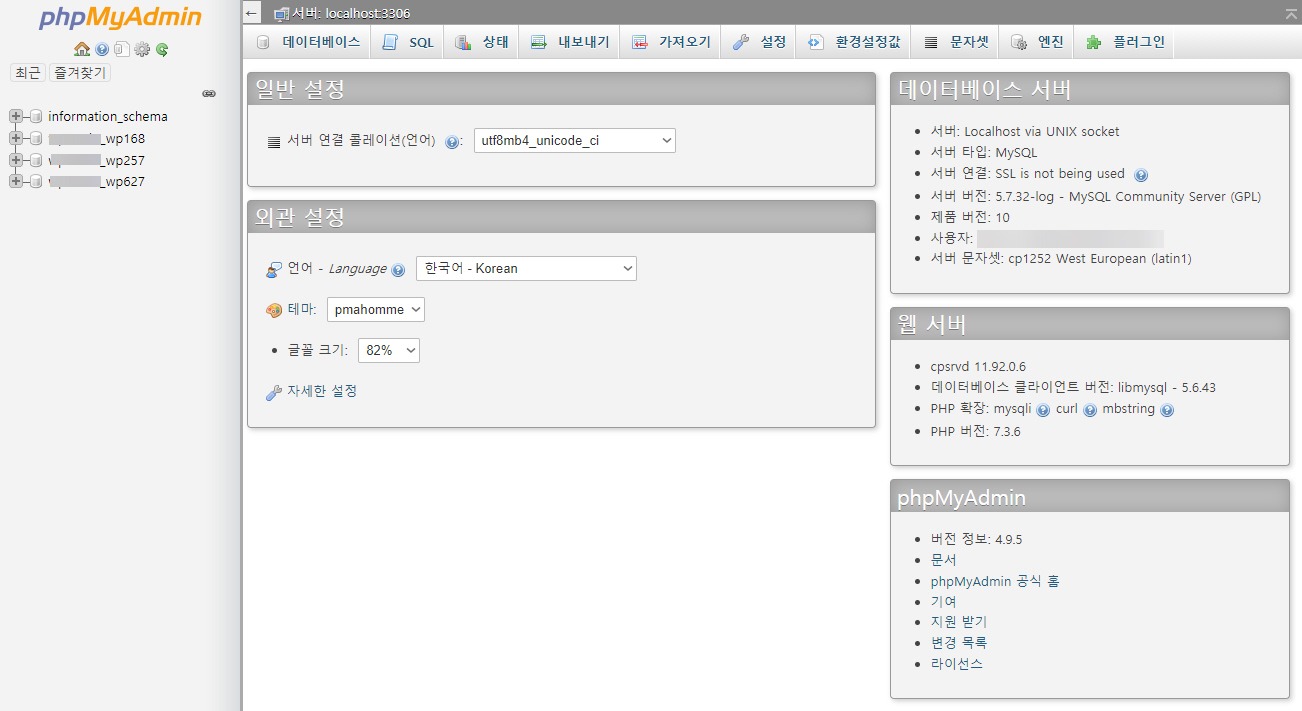This screenshot has height=711, width=1302.
Task: Switch to the 데이터베이스 tab
Action: [x=308, y=42]
